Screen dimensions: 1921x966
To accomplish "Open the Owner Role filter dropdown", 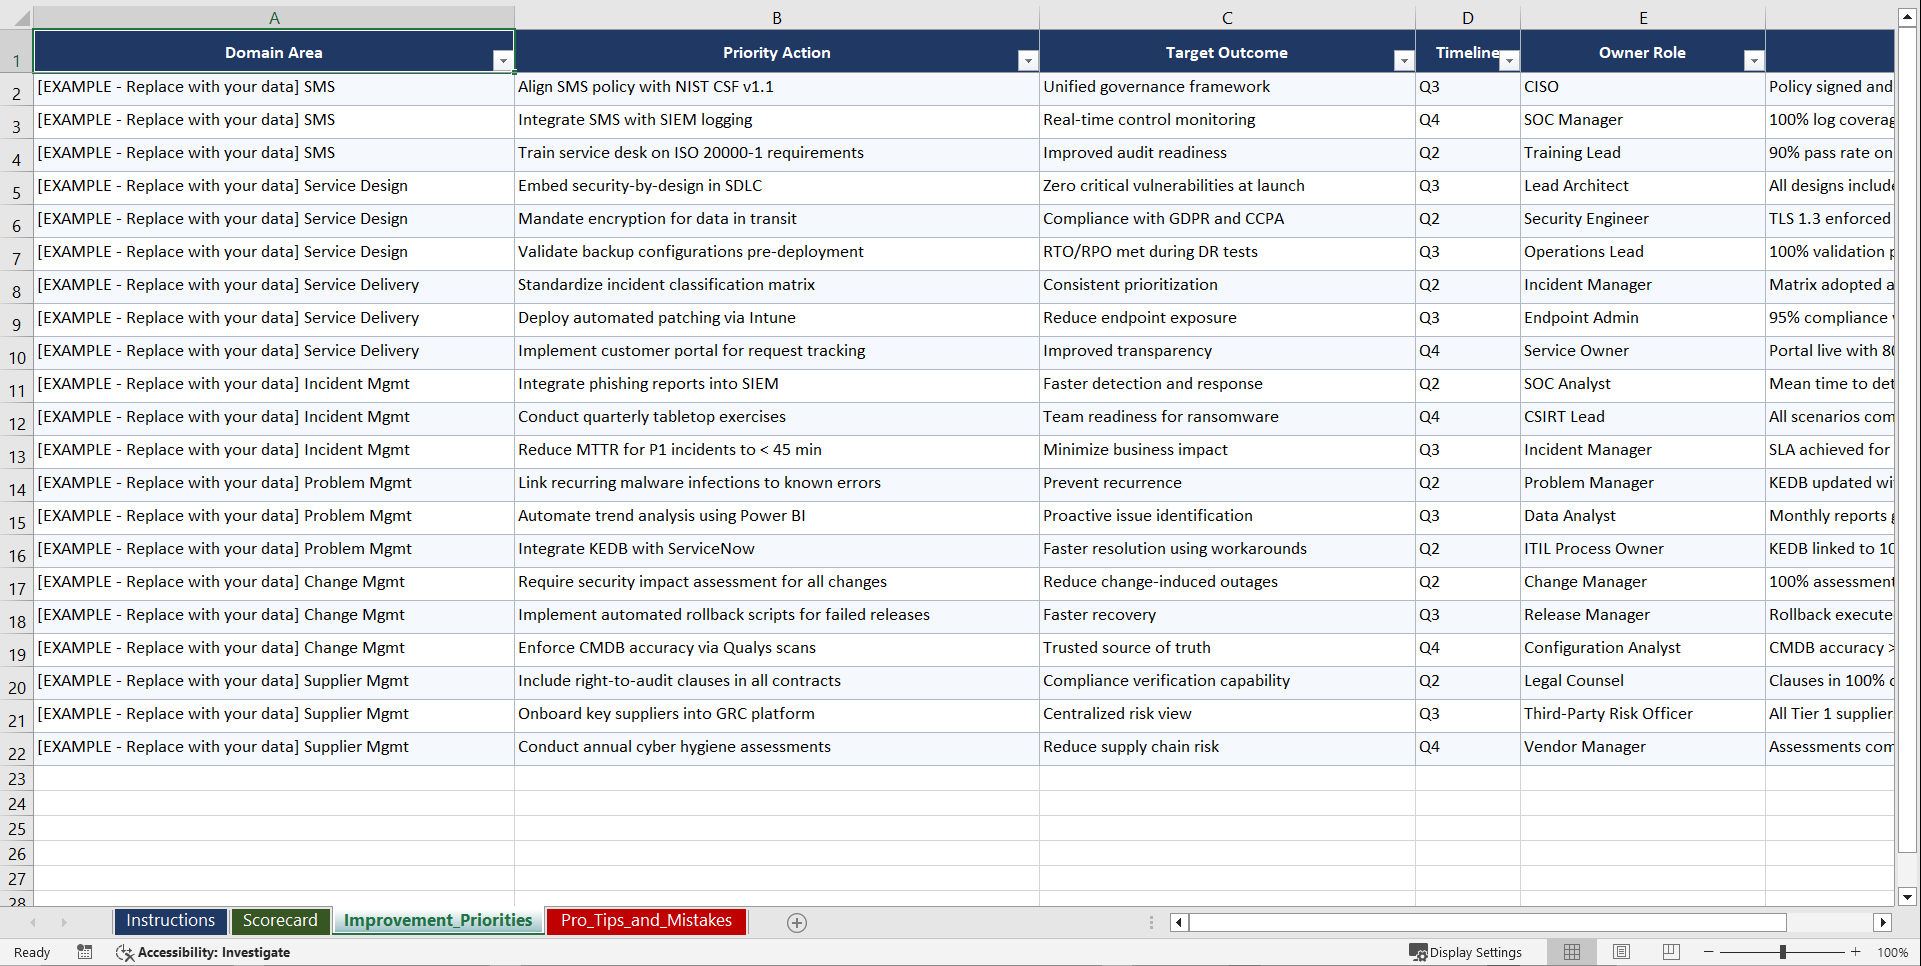I will point(1754,60).
